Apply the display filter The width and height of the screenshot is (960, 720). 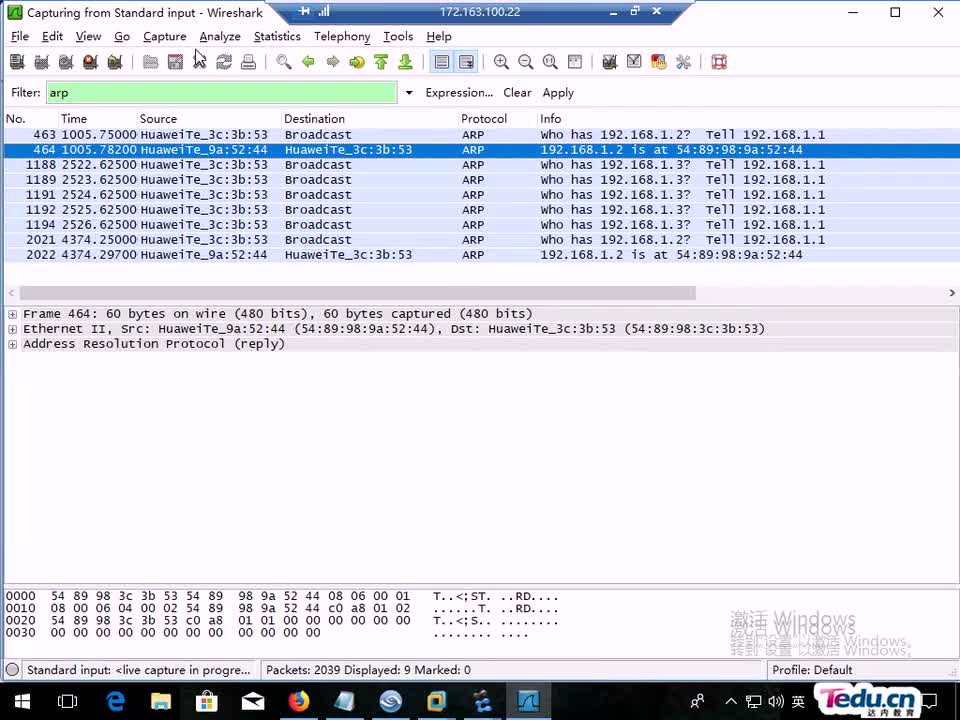[558, 92]
